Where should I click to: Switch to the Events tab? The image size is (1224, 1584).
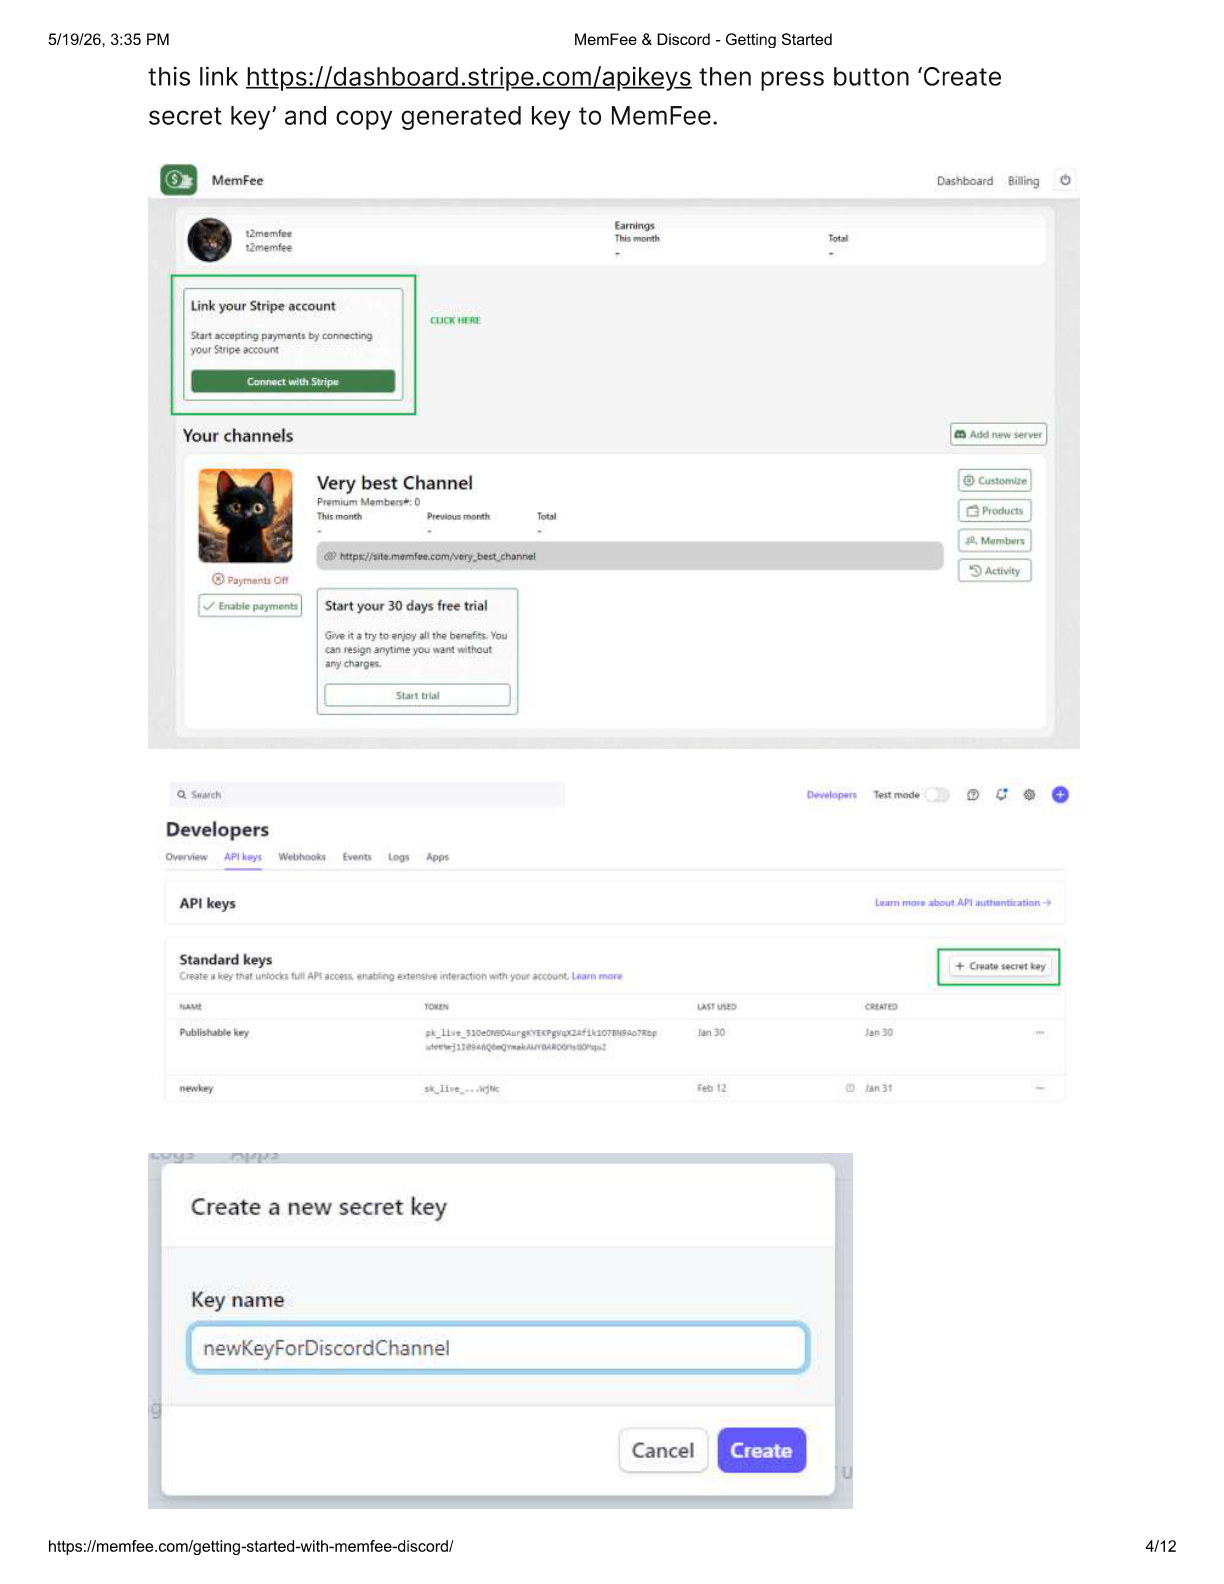[x=357, y=857]
